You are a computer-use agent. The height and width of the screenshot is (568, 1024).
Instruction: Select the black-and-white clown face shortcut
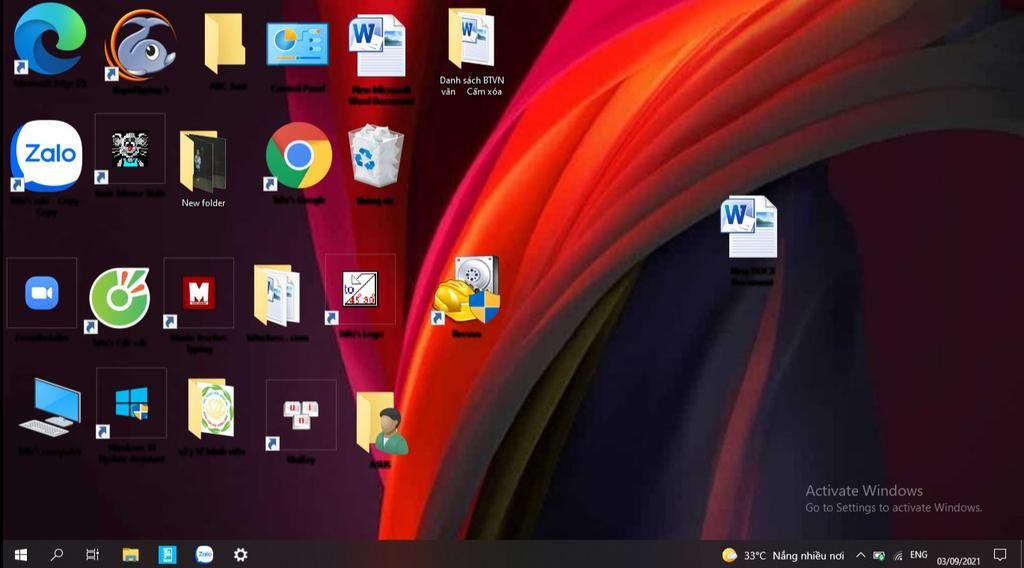point(129,149)
